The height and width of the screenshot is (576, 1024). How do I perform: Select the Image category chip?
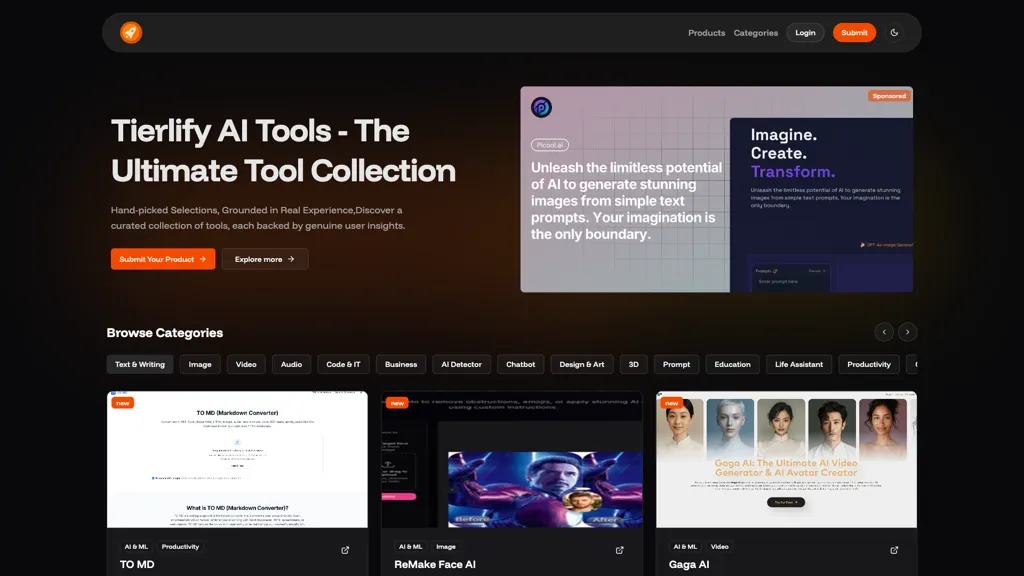(x=200, y=364)
